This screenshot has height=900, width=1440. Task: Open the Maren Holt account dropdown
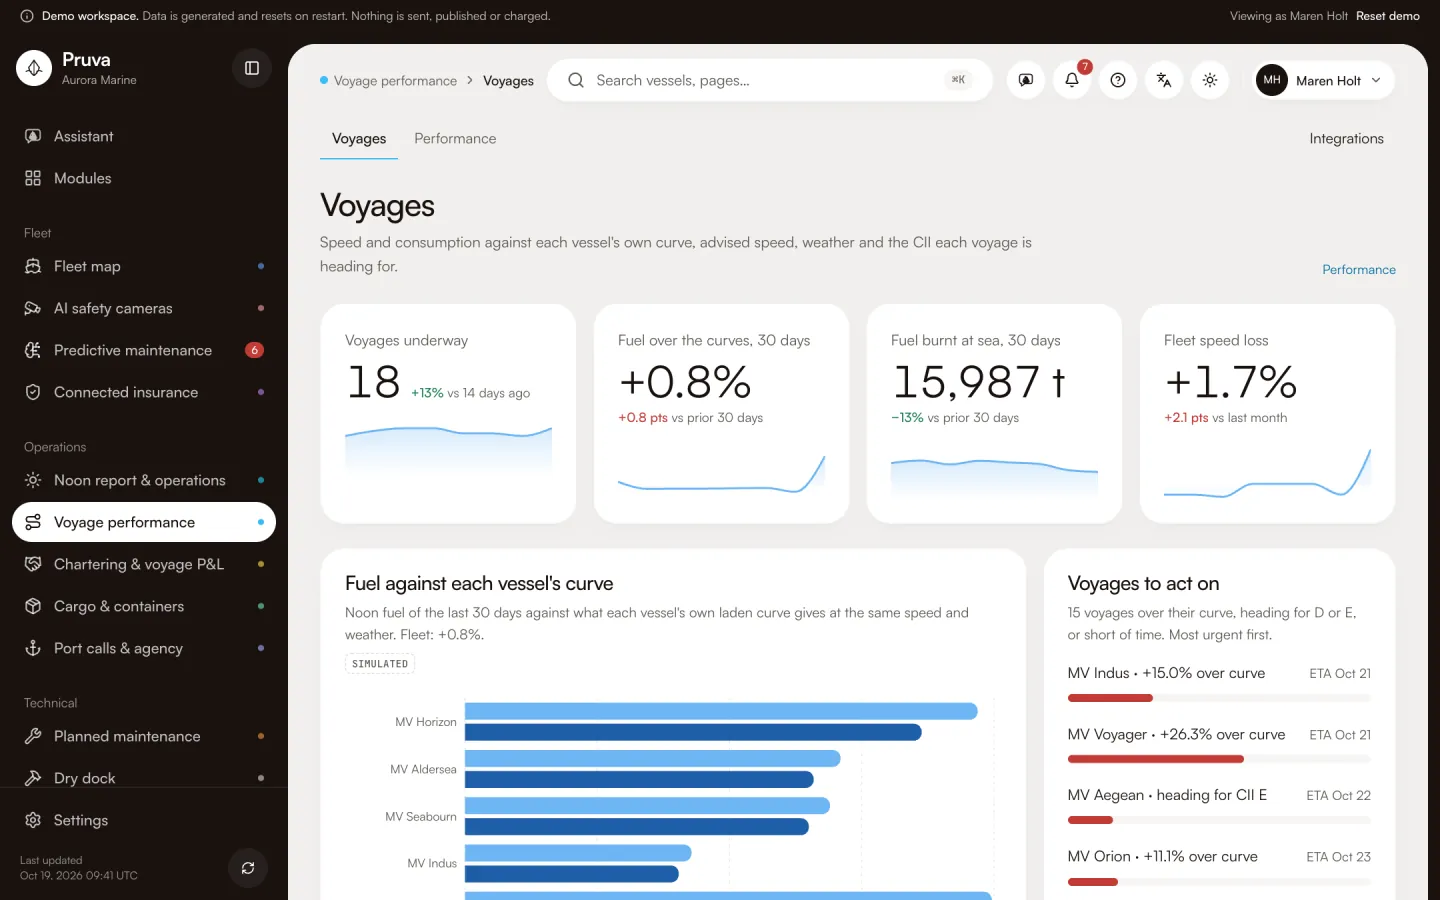pos(1324,80)
